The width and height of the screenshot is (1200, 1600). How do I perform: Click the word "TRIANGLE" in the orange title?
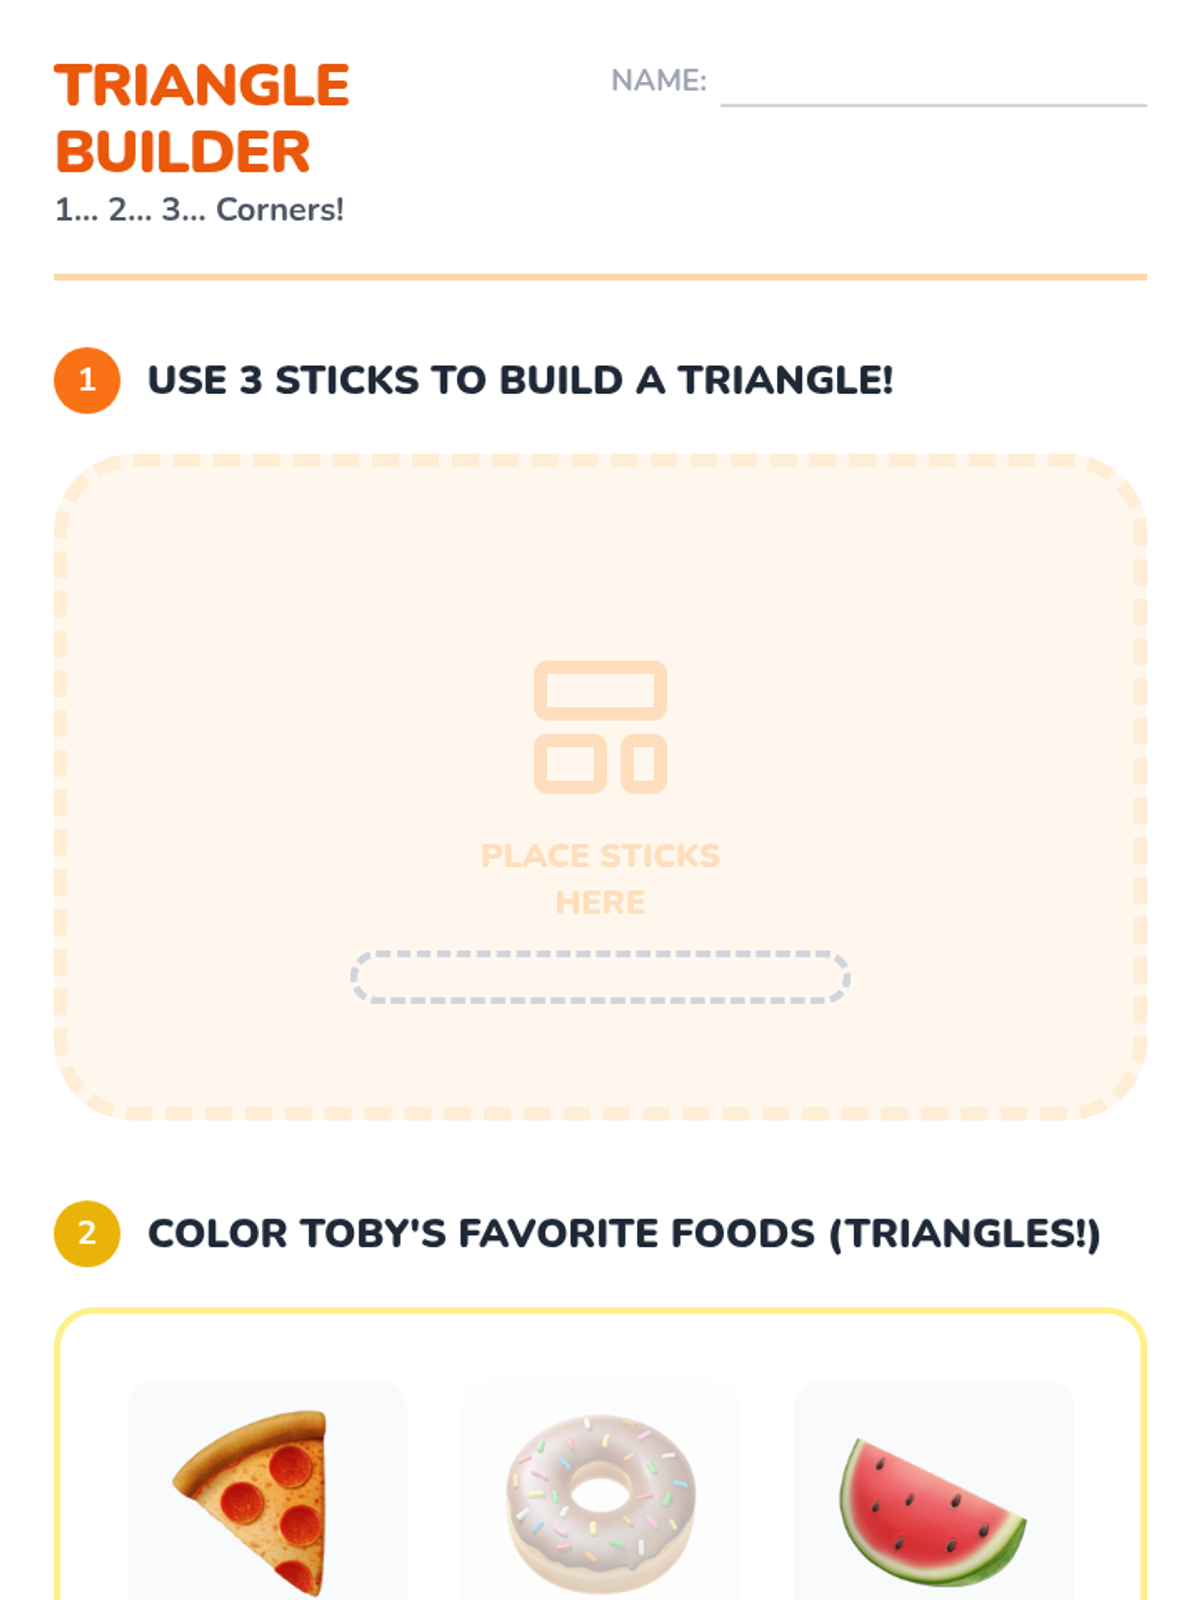coord(202,86)
